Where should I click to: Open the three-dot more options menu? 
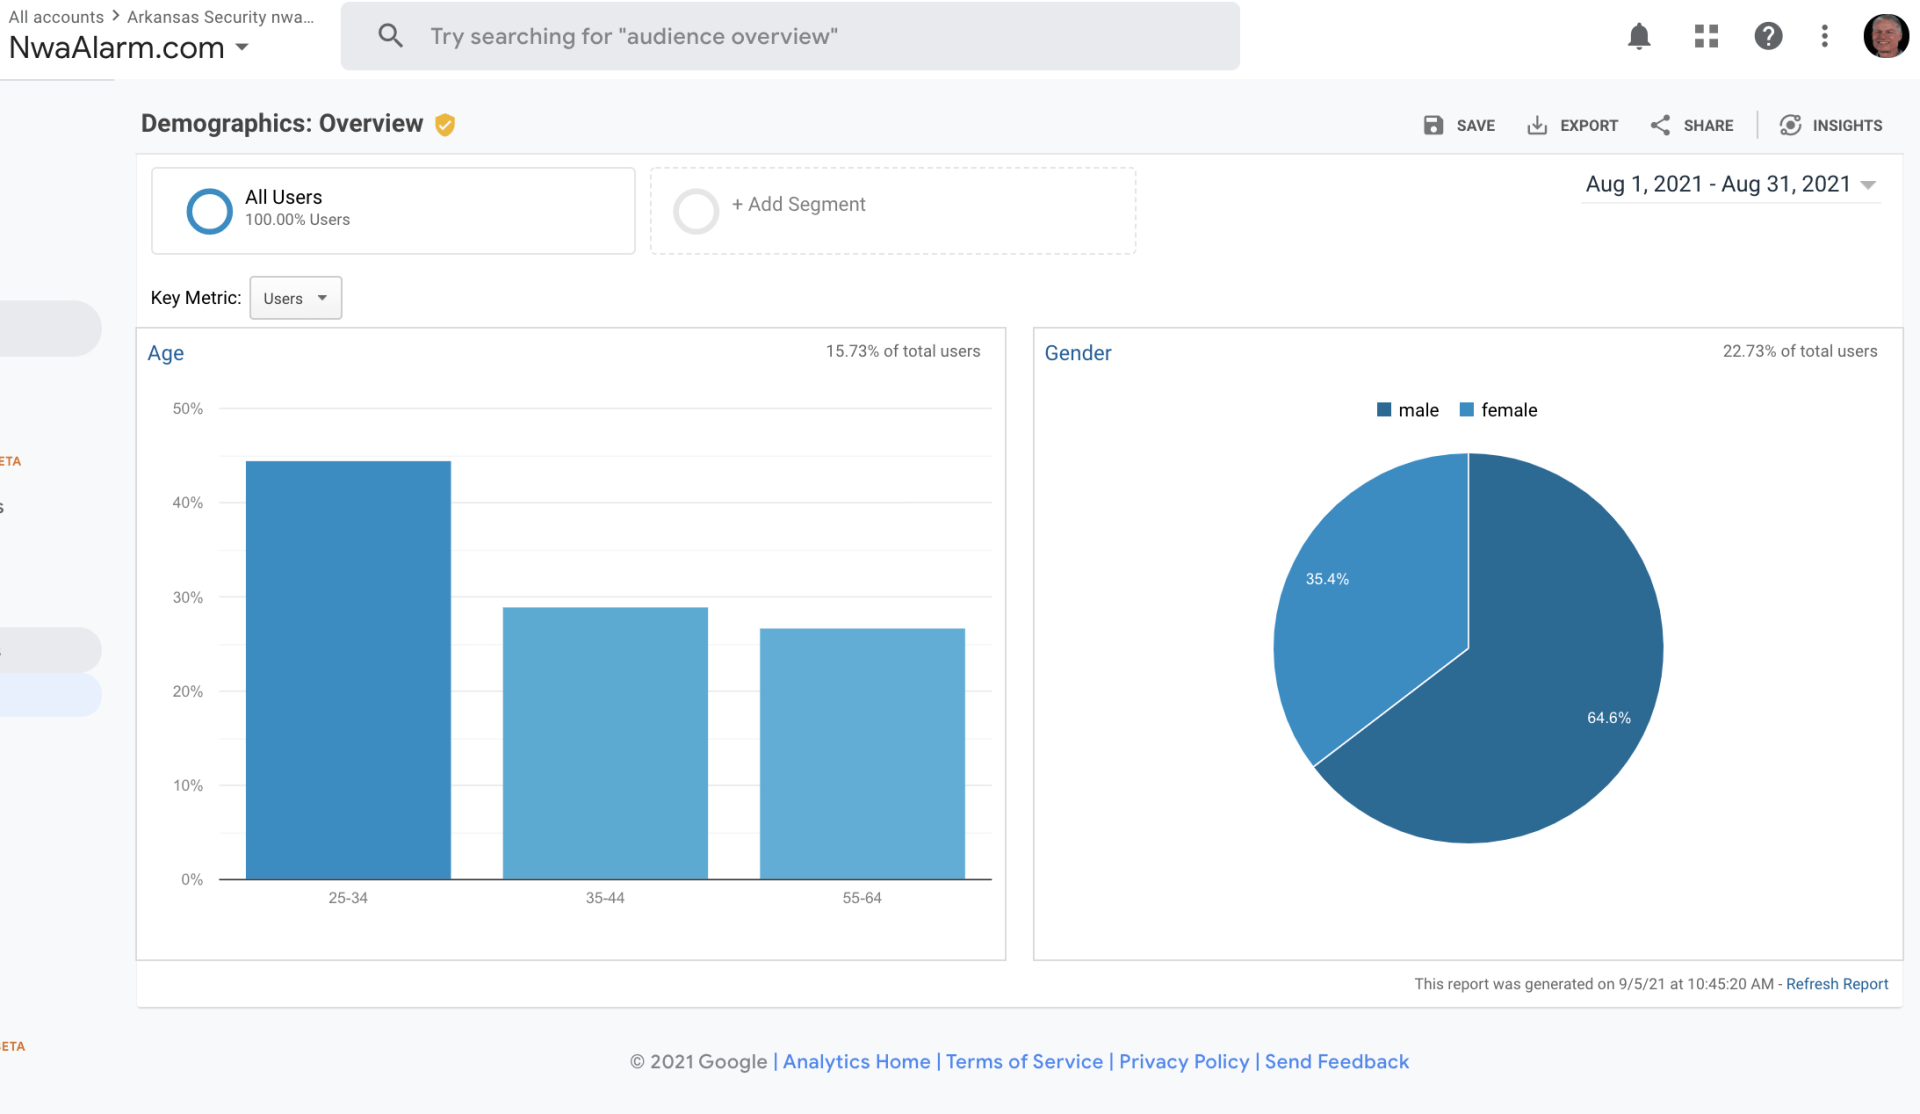coord(1825,37)
